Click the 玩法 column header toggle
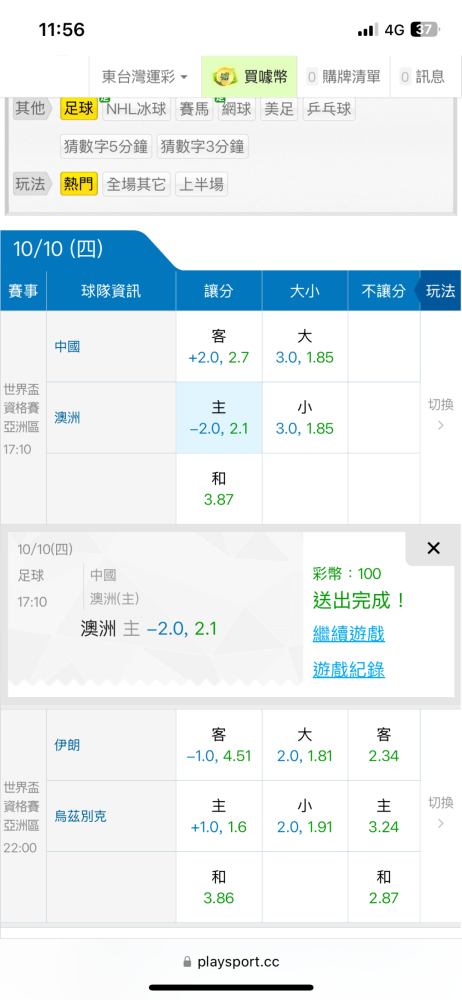The width and height of the screenshot is (462, 1000). pos(440,291)
